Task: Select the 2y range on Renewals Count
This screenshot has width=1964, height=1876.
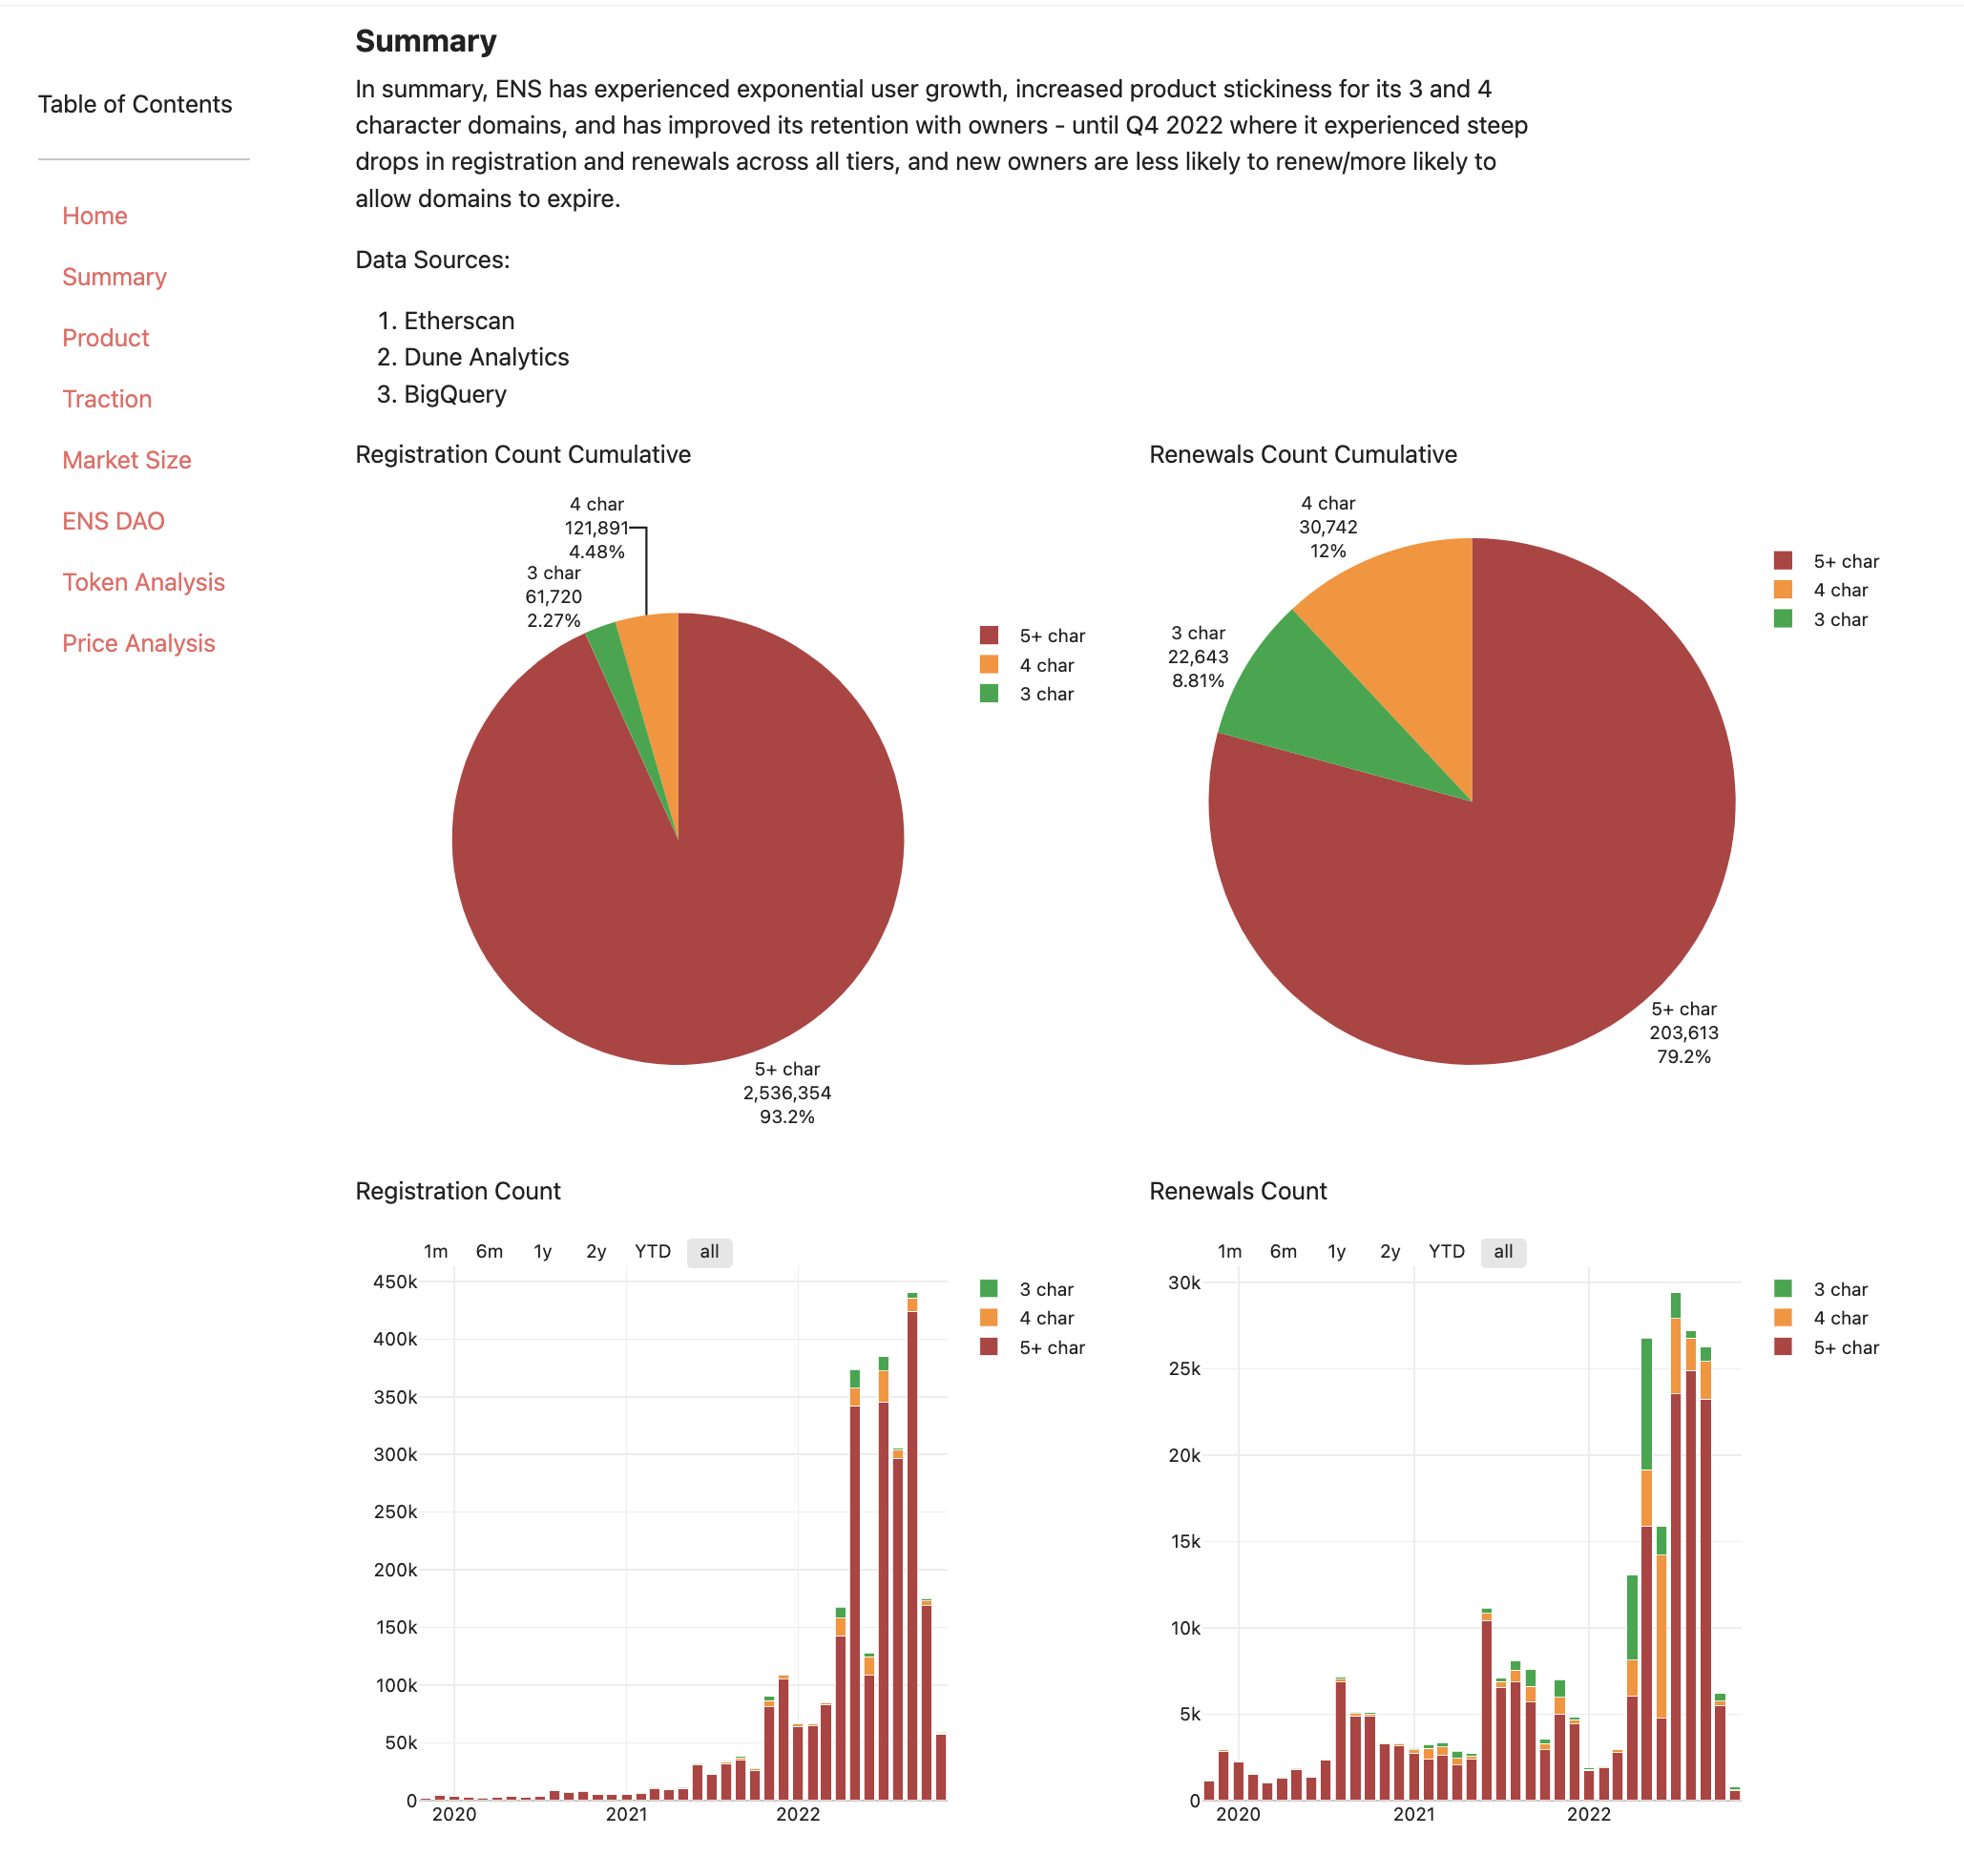Action: pyautogui.click(x=1392, y=1251)
